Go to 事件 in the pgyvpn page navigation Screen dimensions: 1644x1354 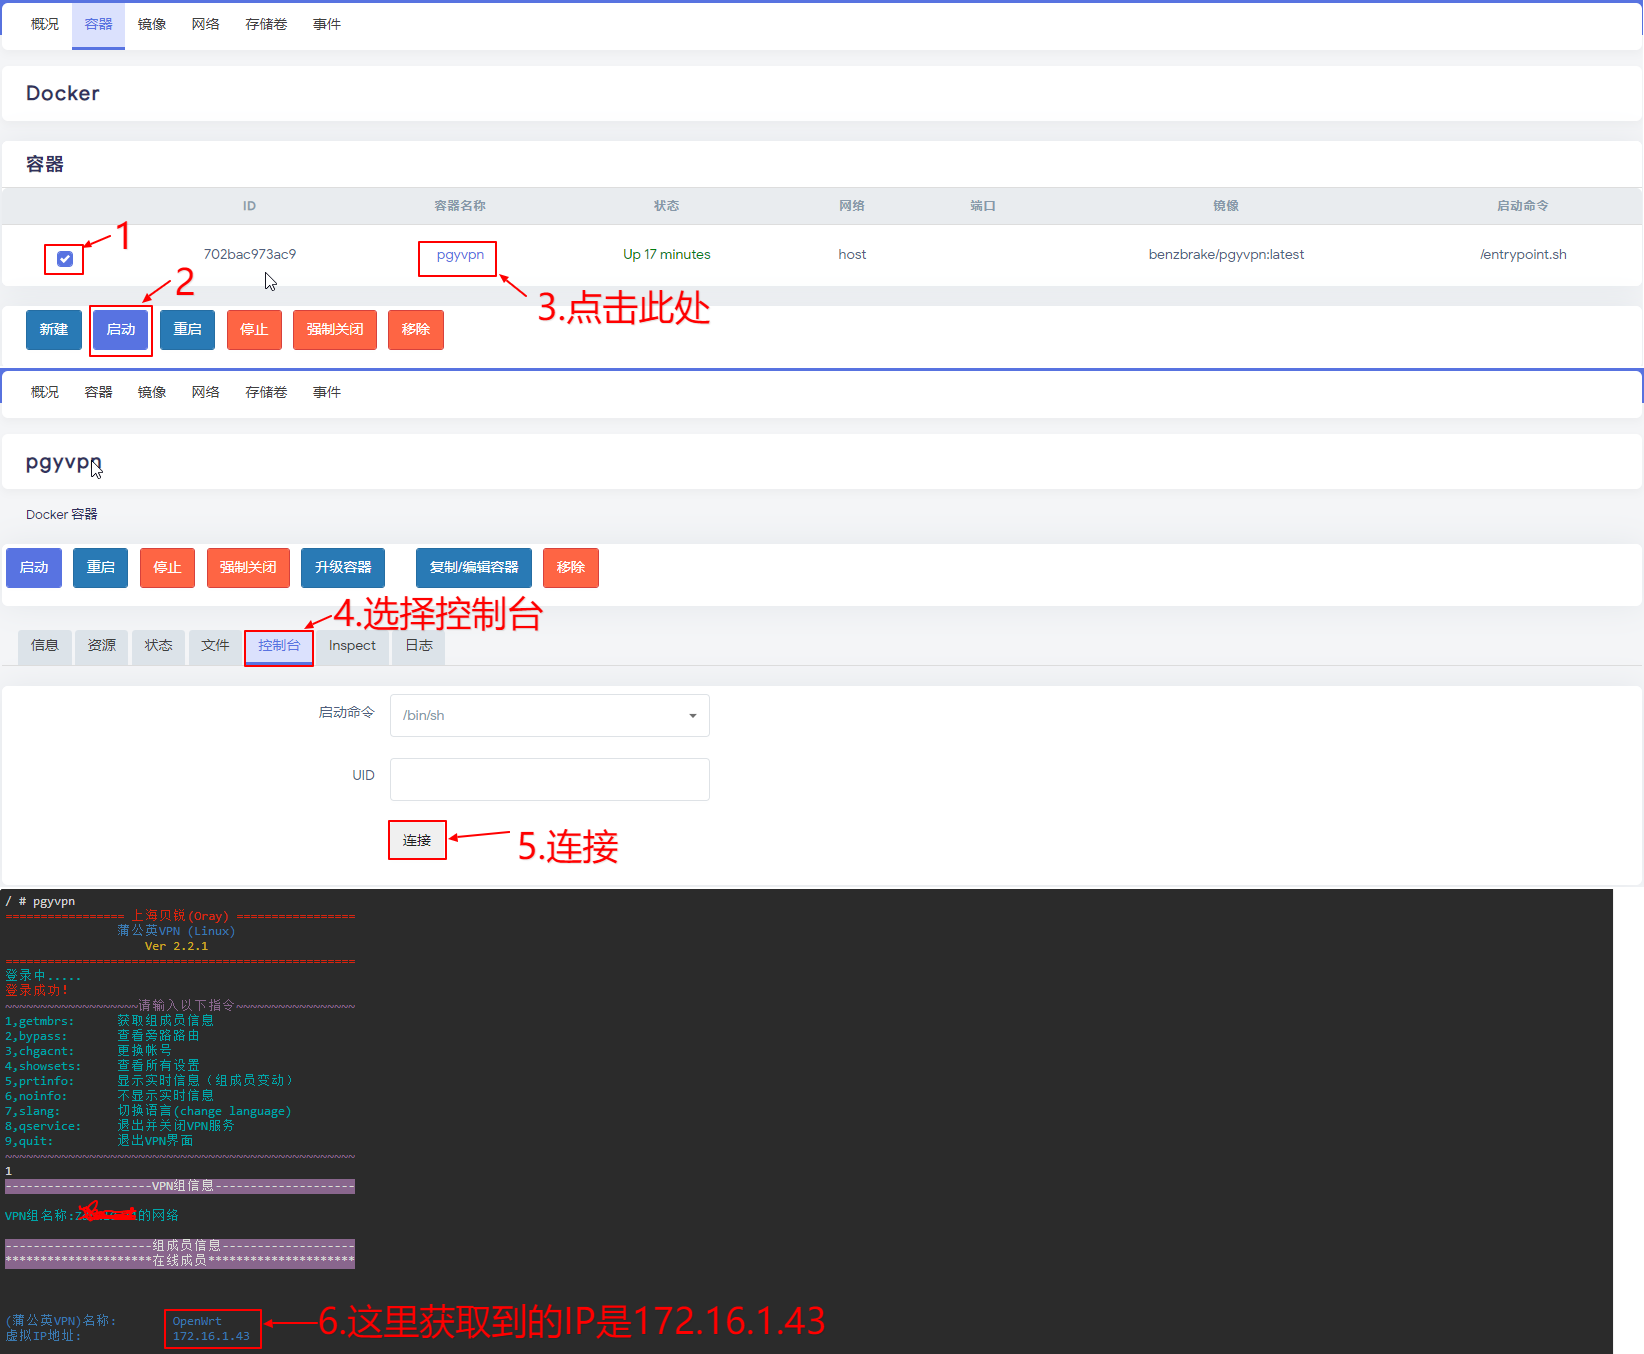click(327, 393)
